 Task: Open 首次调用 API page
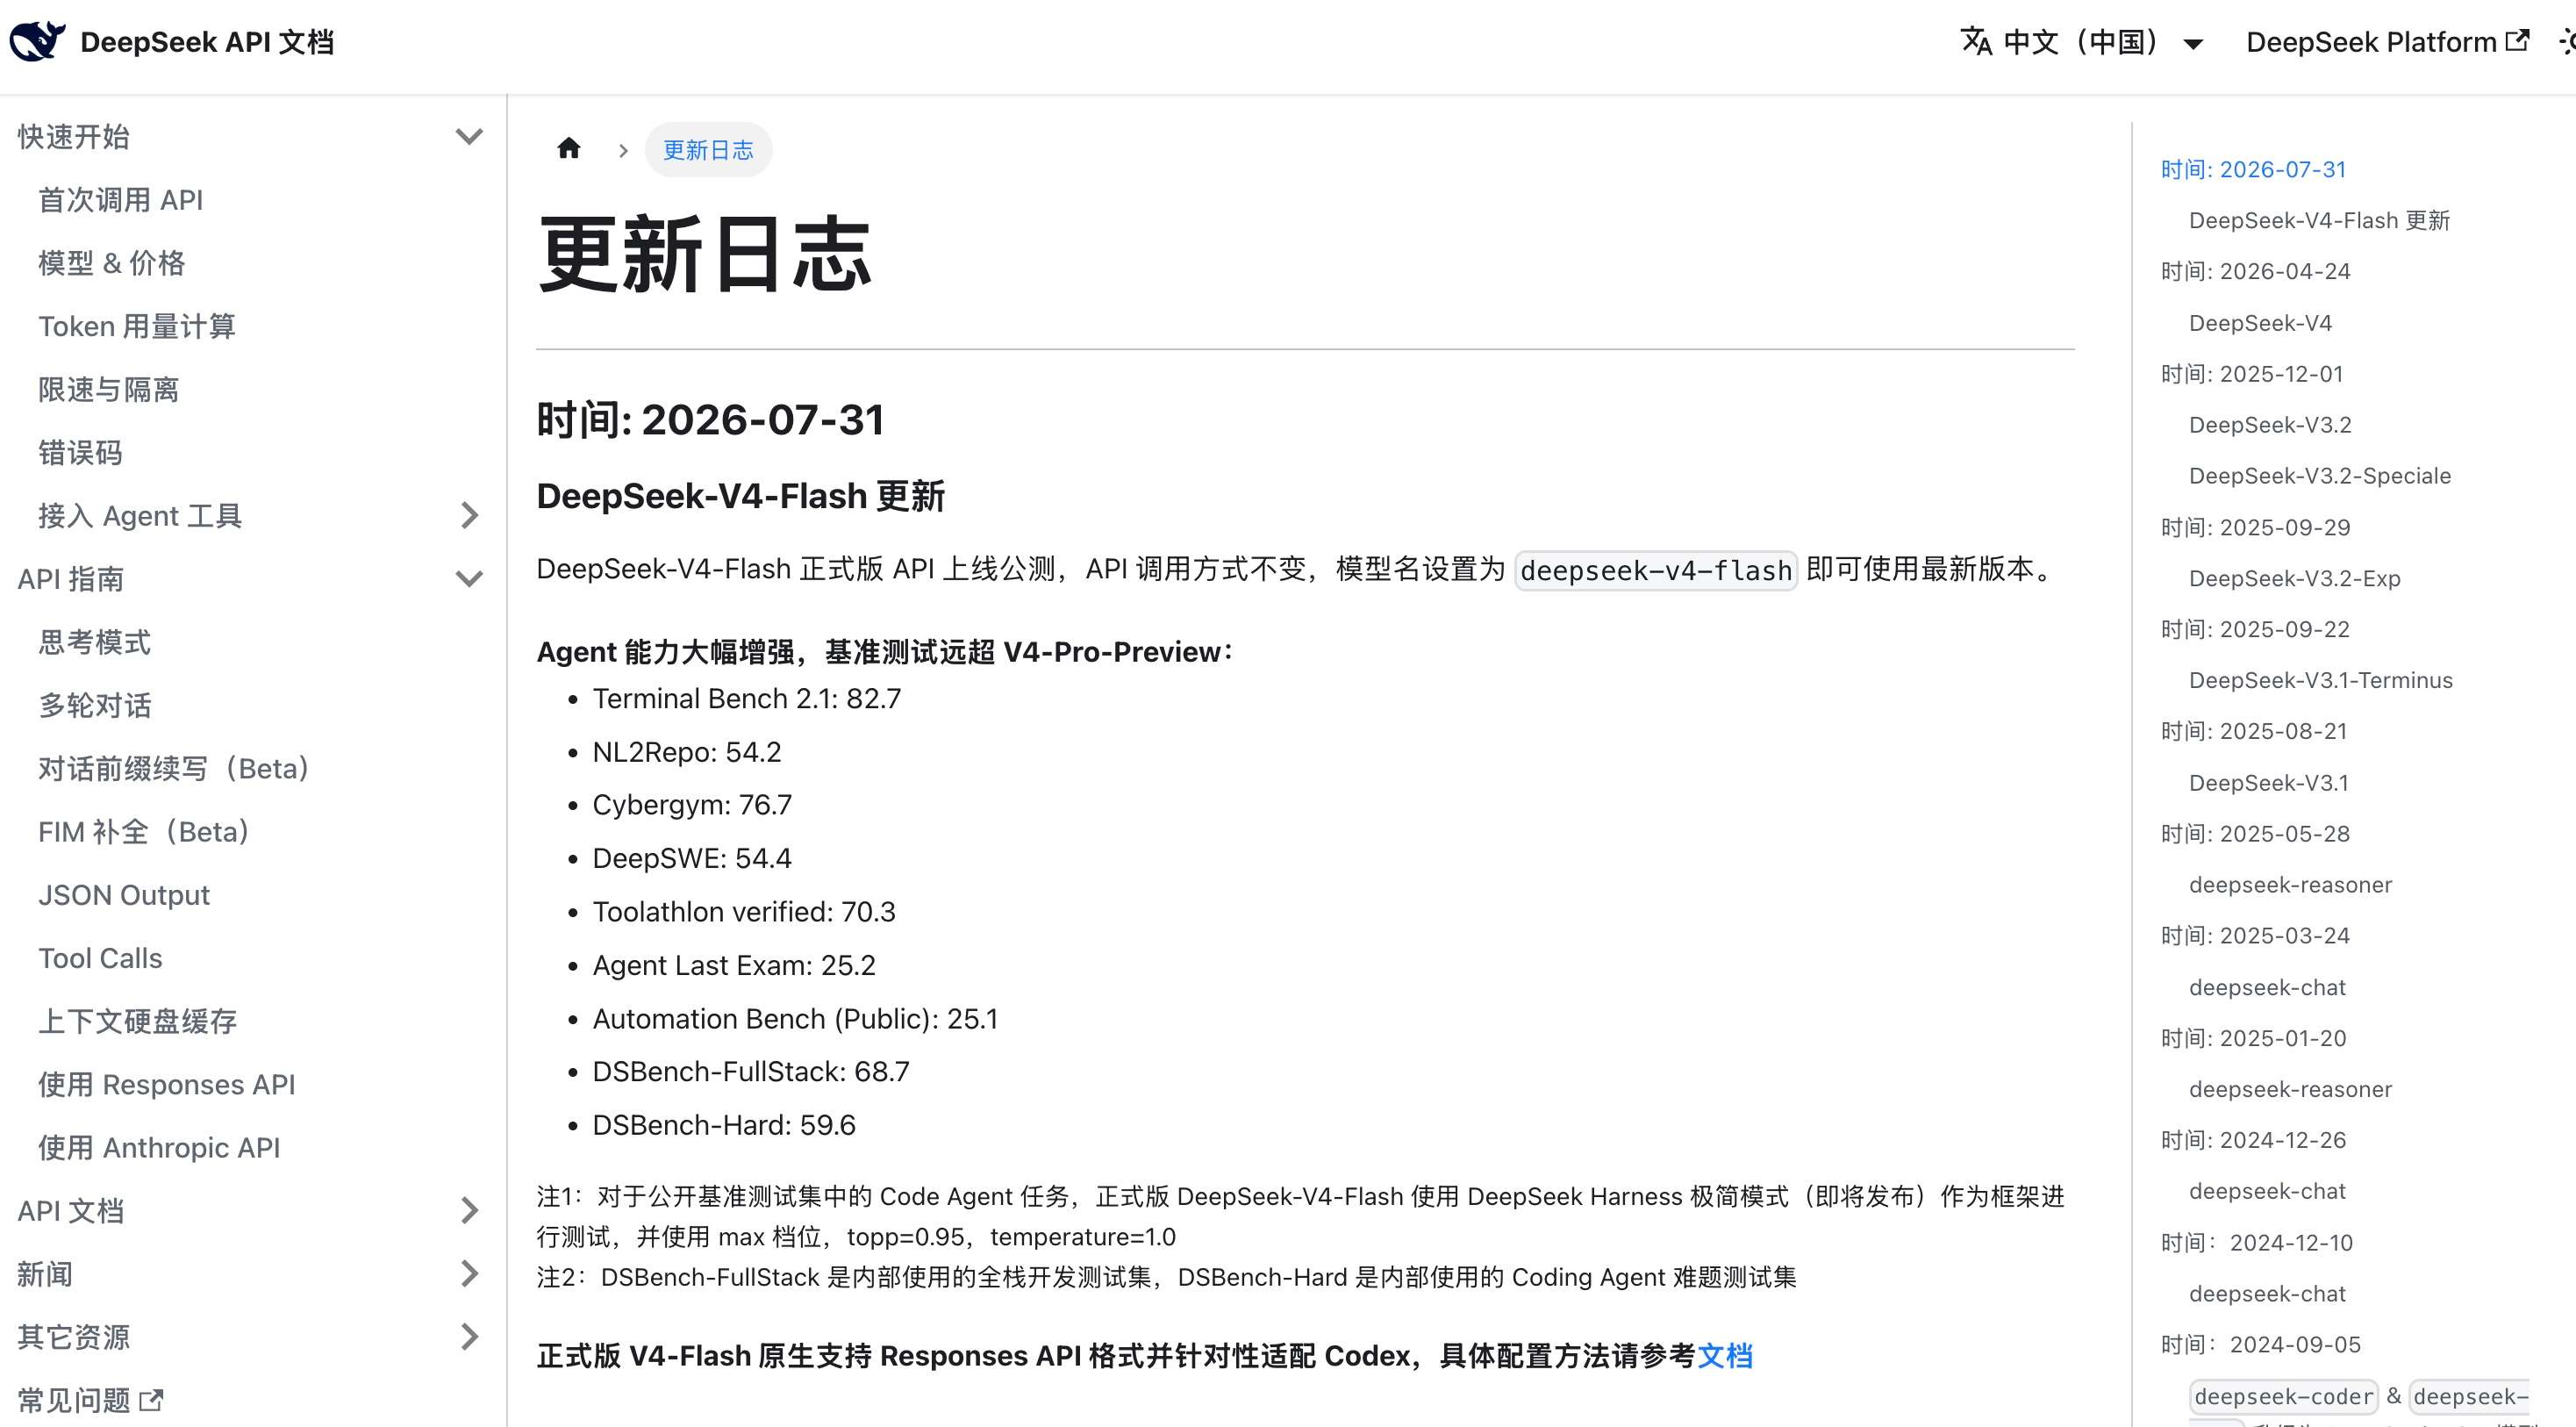pos(120,200)
